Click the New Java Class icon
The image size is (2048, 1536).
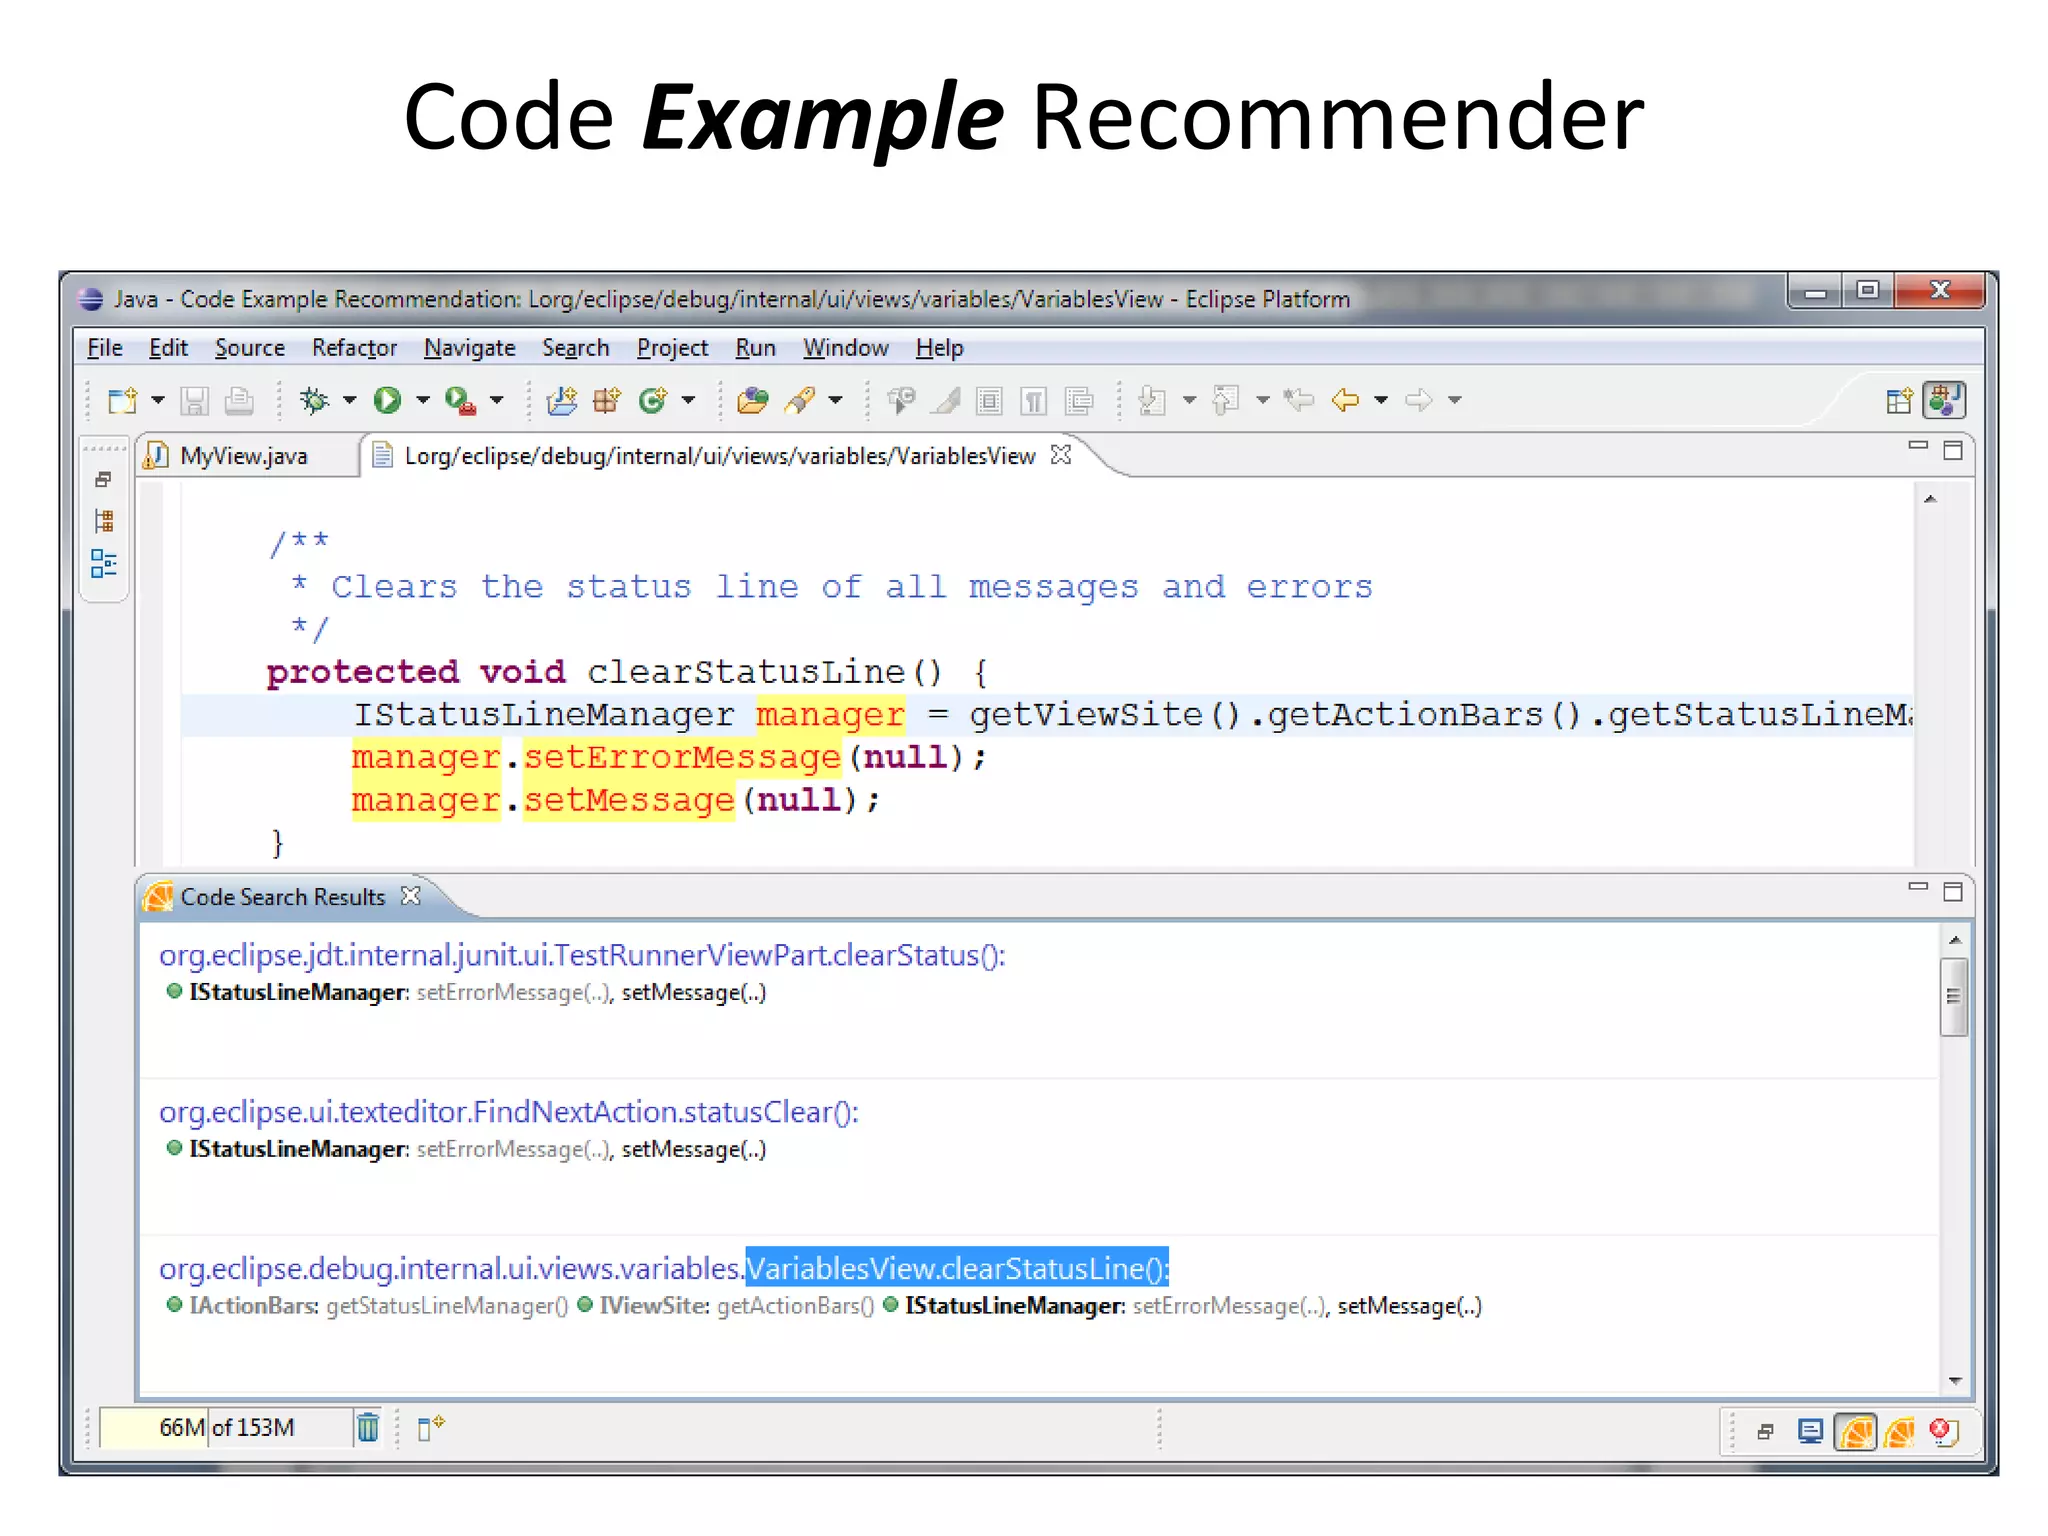653,401
